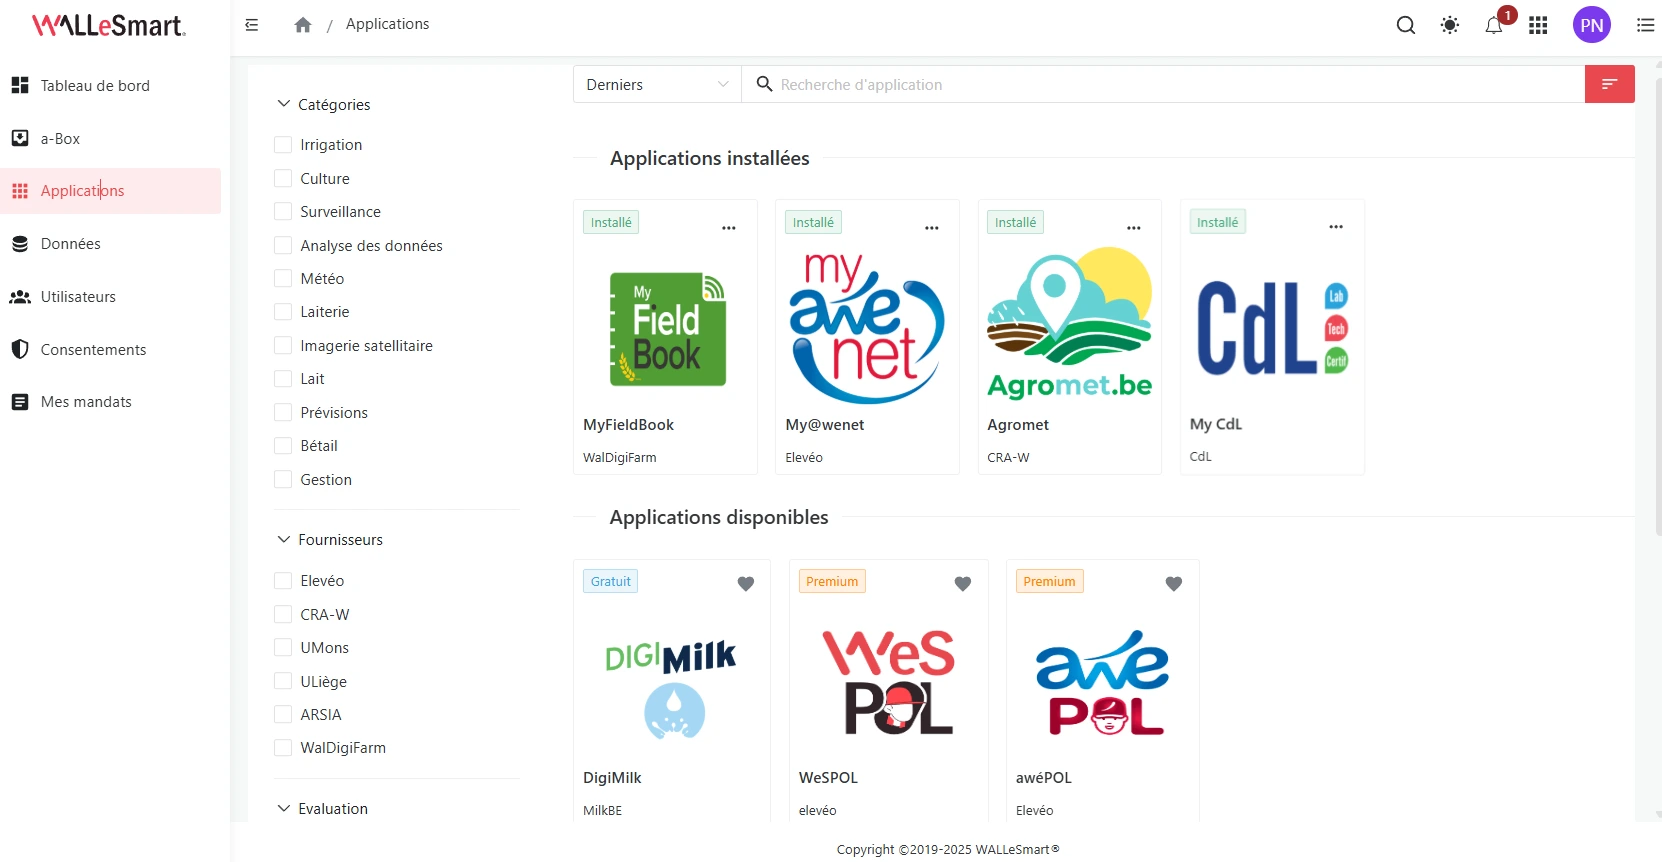Open Utilisateurs menu item
The width and height of the screenshot is (1662, 862).
click(x=110, y=297)
